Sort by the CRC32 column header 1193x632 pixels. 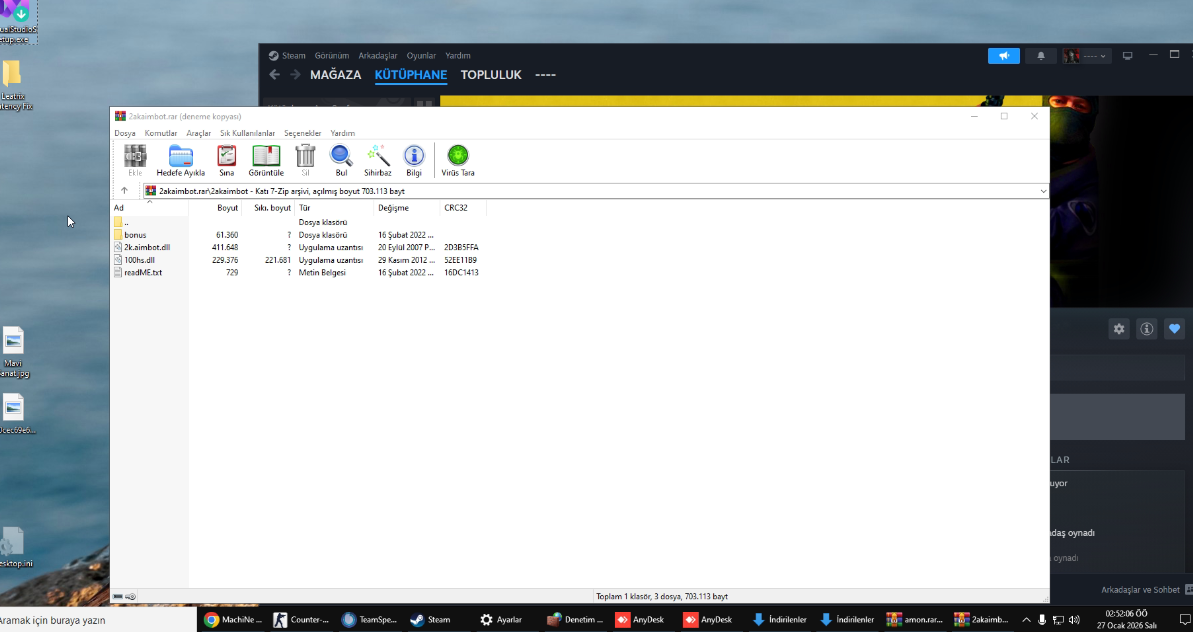point(463,208)
